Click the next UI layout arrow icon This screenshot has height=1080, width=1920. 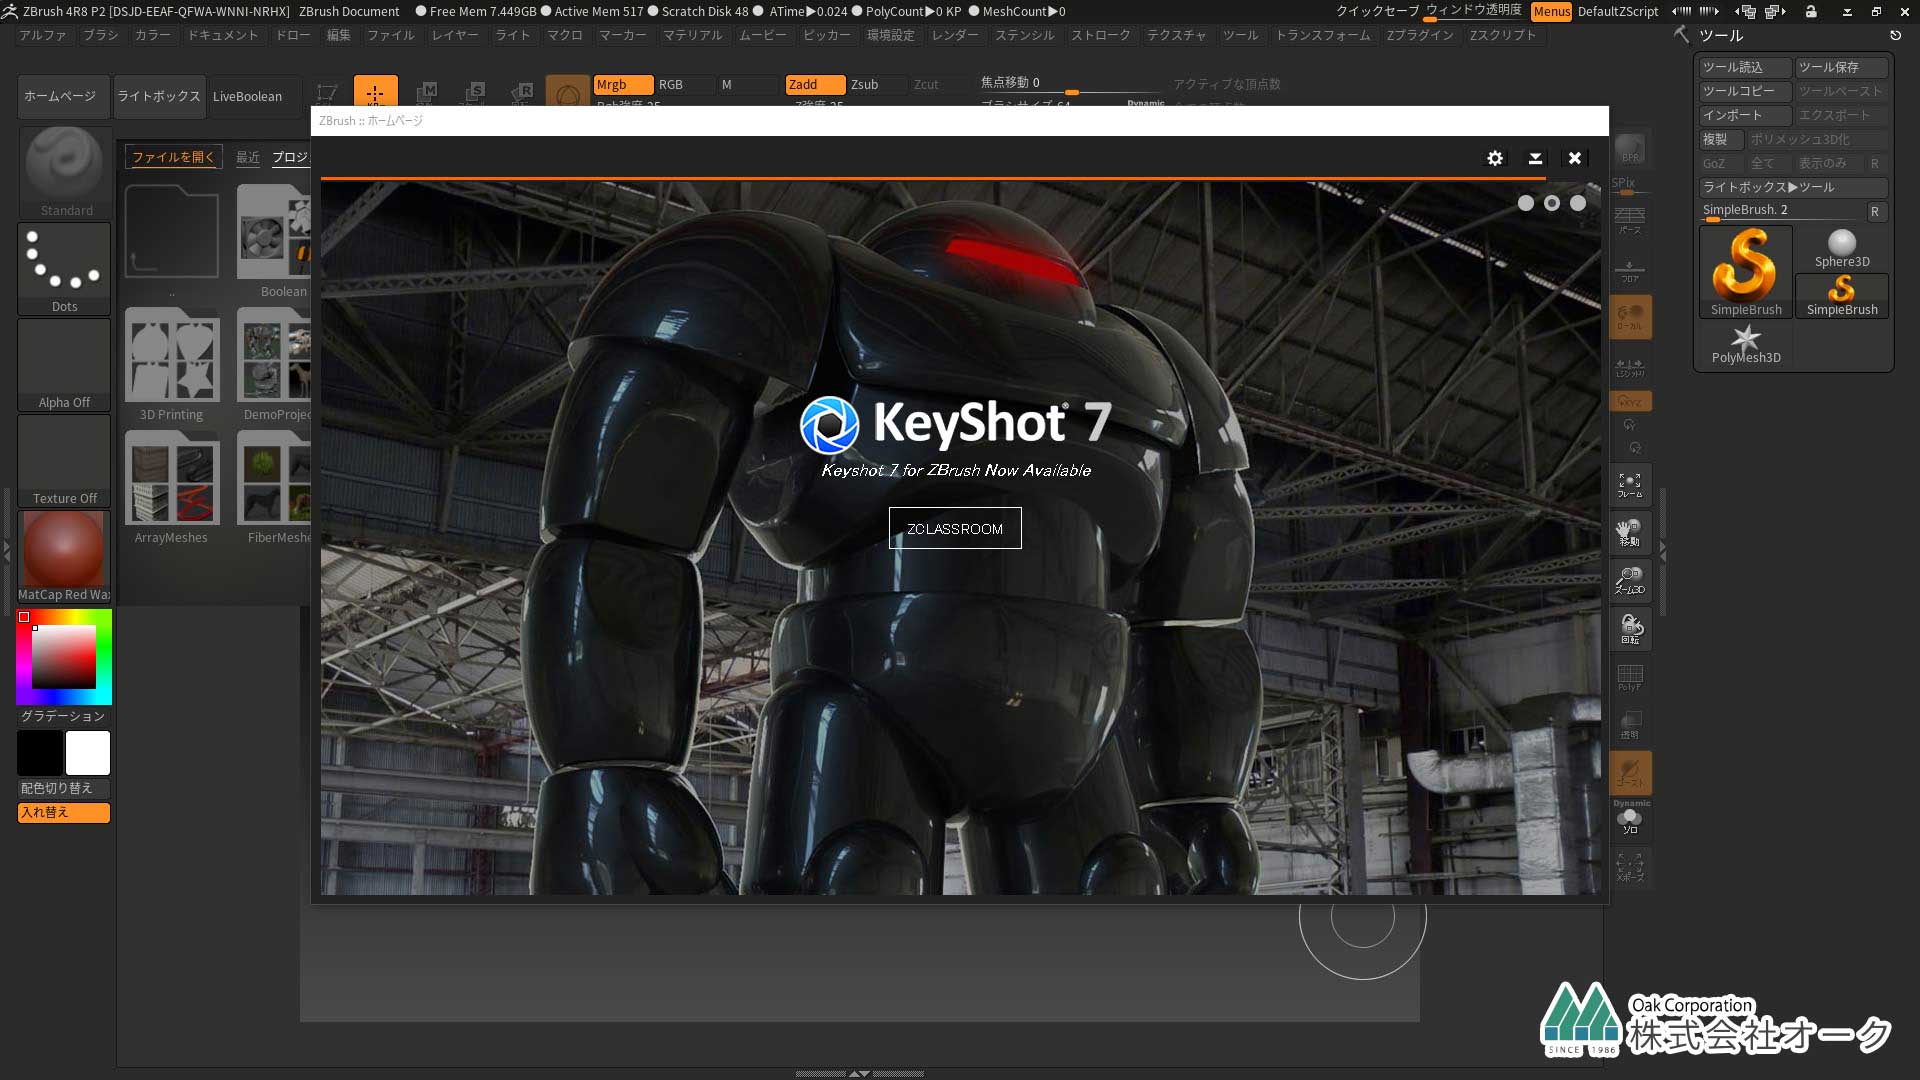click(x=1709, y=11)
